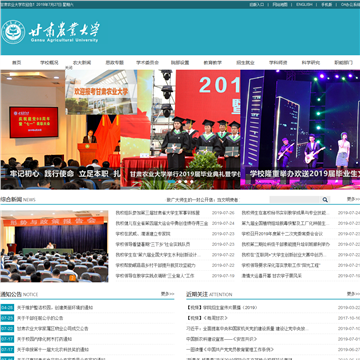
Task: Switch to the ENGLISH version
Action: tap(304, 5)
